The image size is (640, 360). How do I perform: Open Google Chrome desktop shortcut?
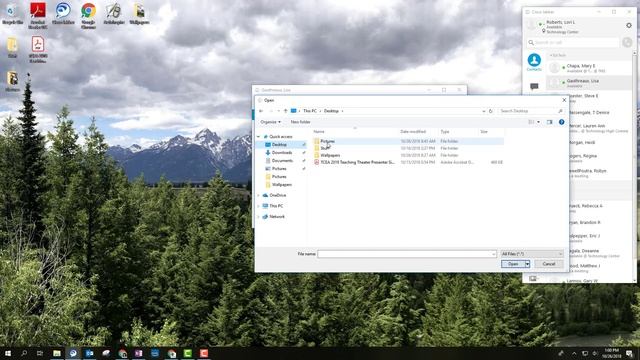[89, 15]
